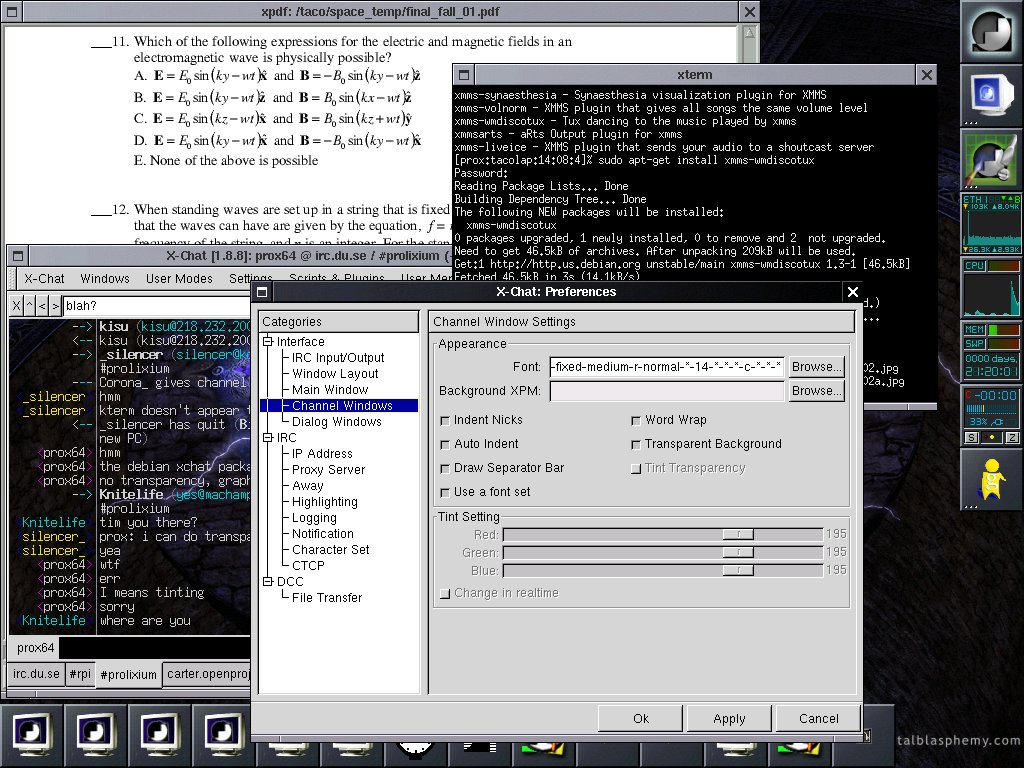Collapse the IRC category tree node

point(268,438)
